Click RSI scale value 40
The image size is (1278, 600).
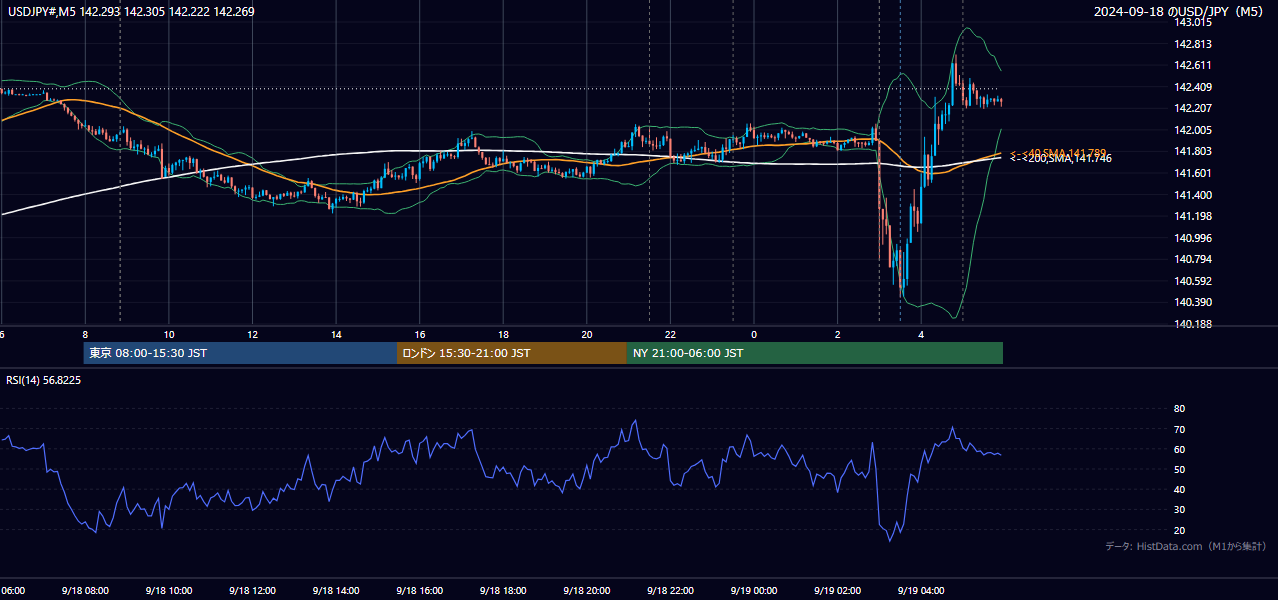[1179, 489]
